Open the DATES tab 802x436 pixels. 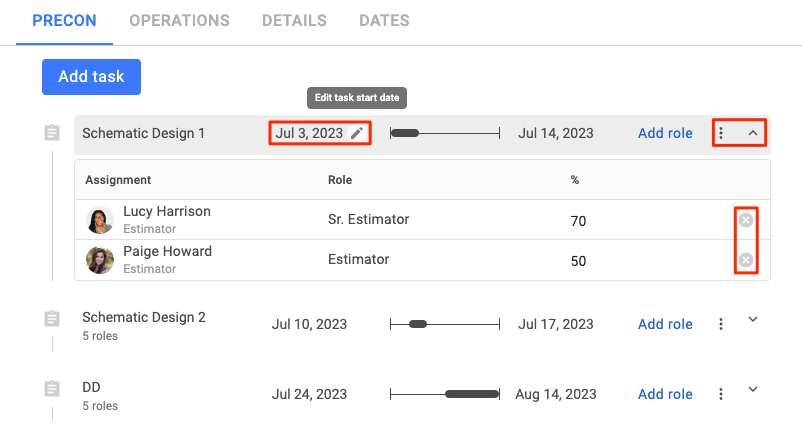(x=384, y=20)
